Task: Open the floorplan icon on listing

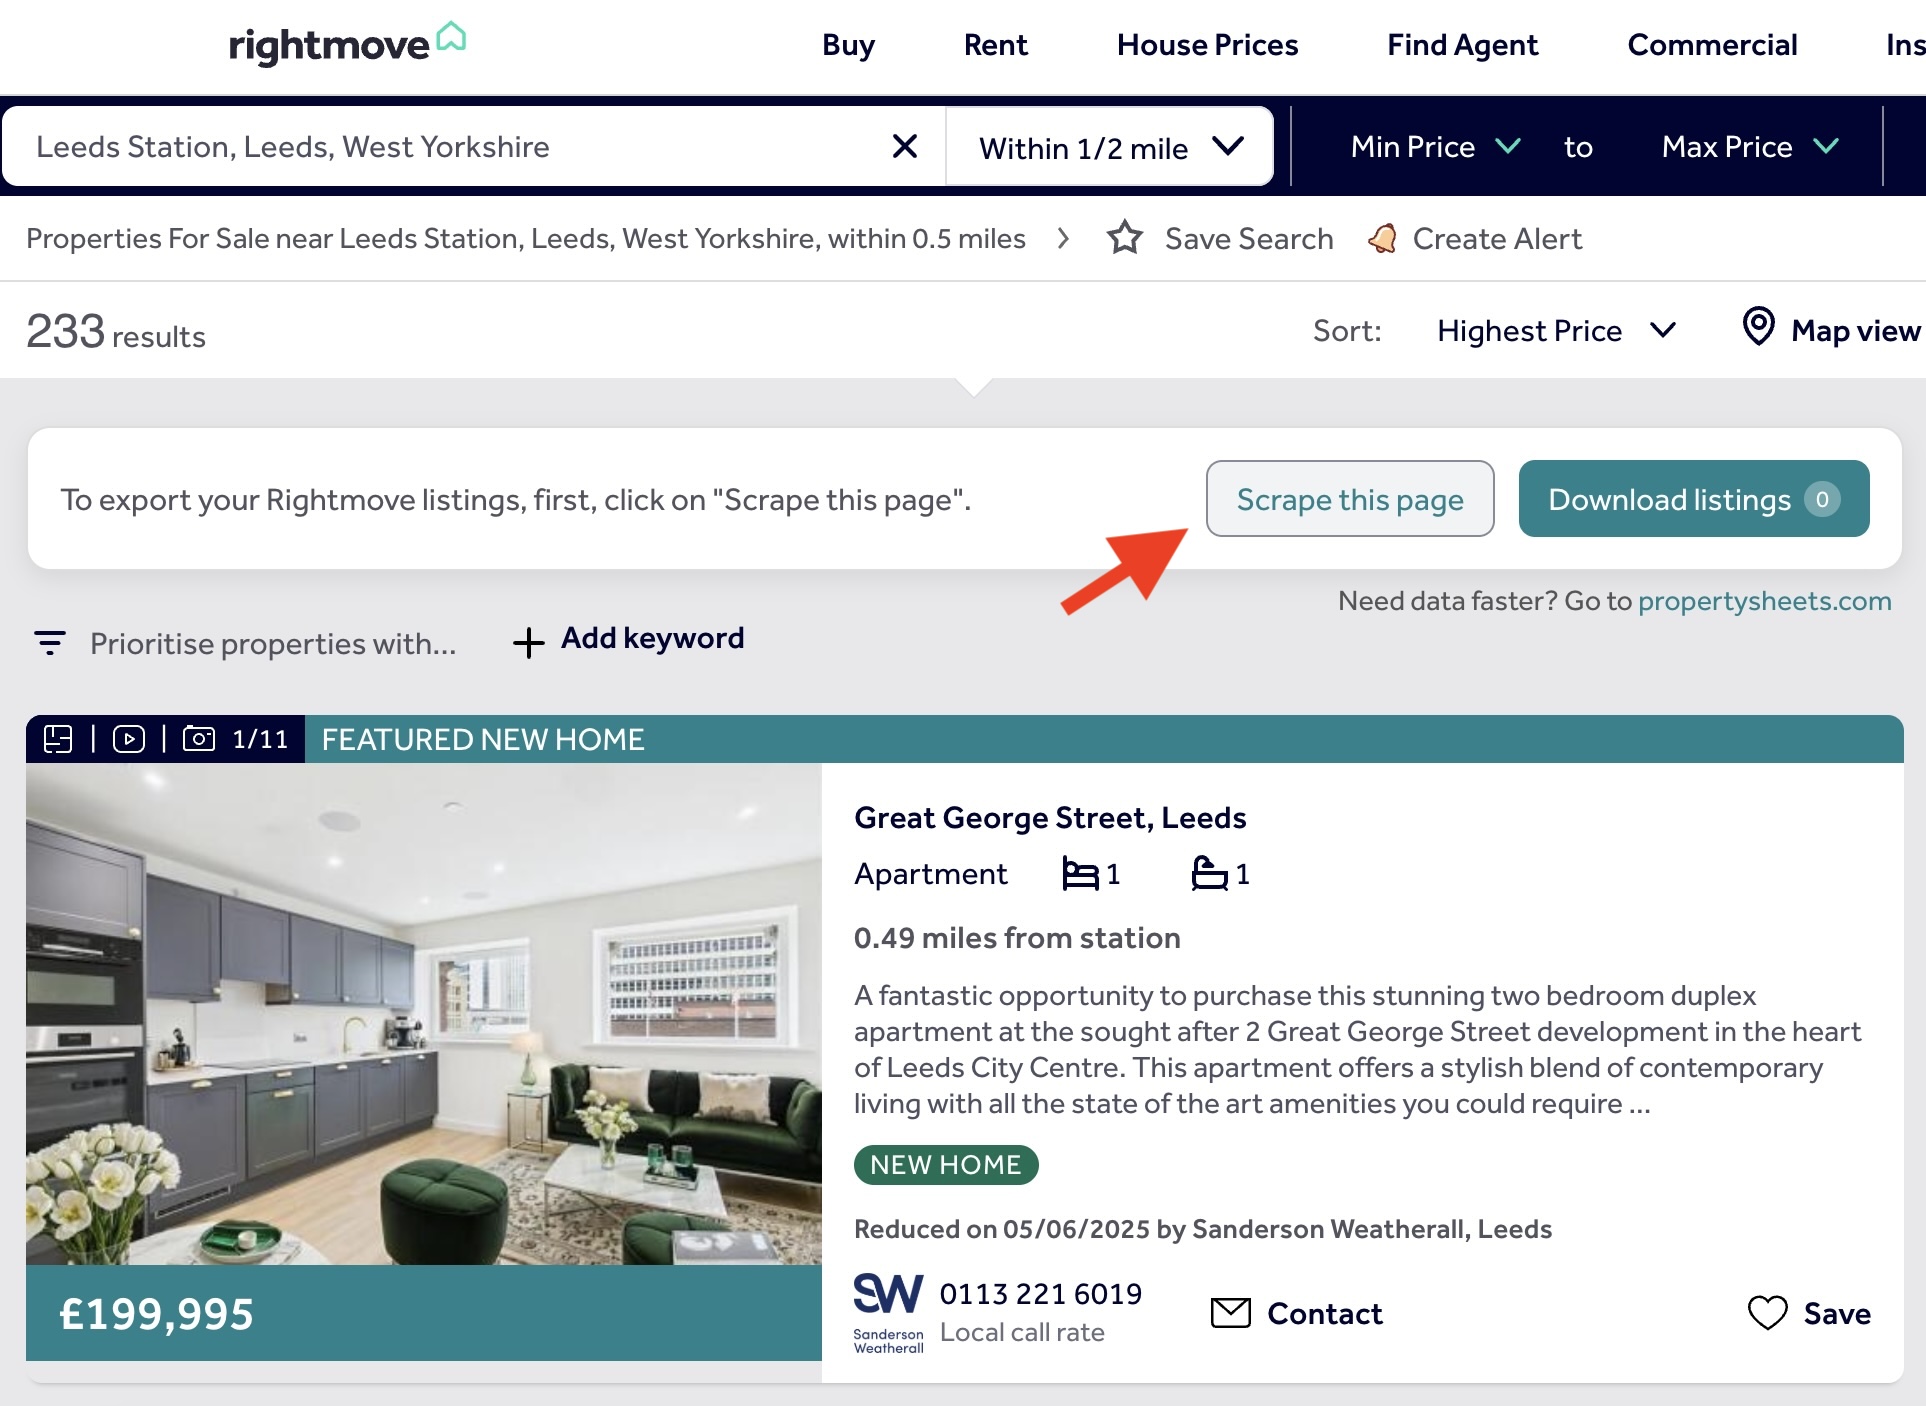Action: tap(58, 739)
